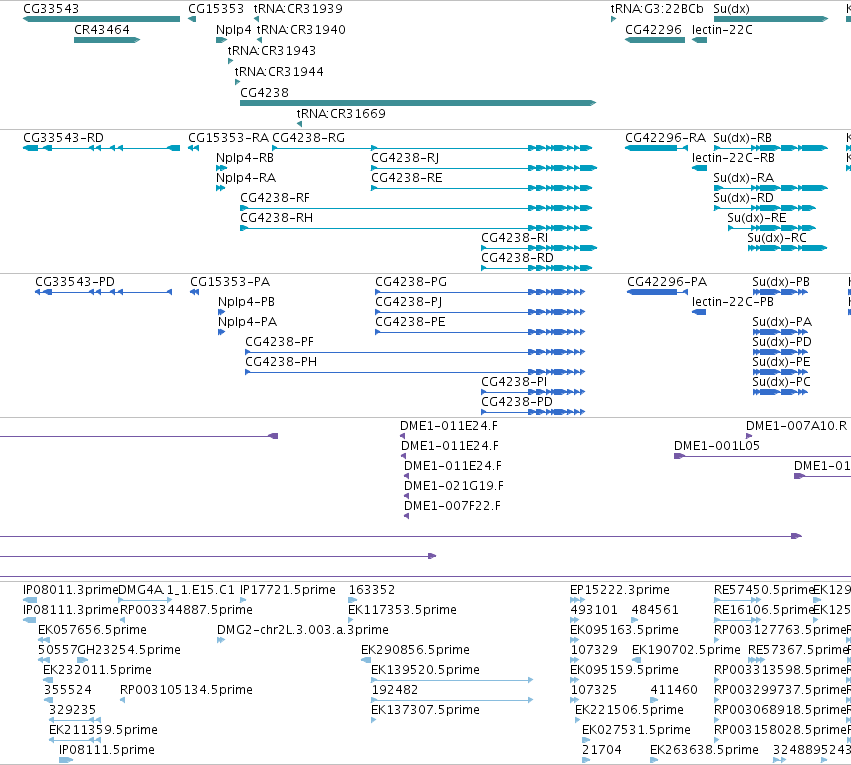Viewport: 851px width, 765px height.
Task: Select protein CG4238-PJ
Action: point(408,302)
